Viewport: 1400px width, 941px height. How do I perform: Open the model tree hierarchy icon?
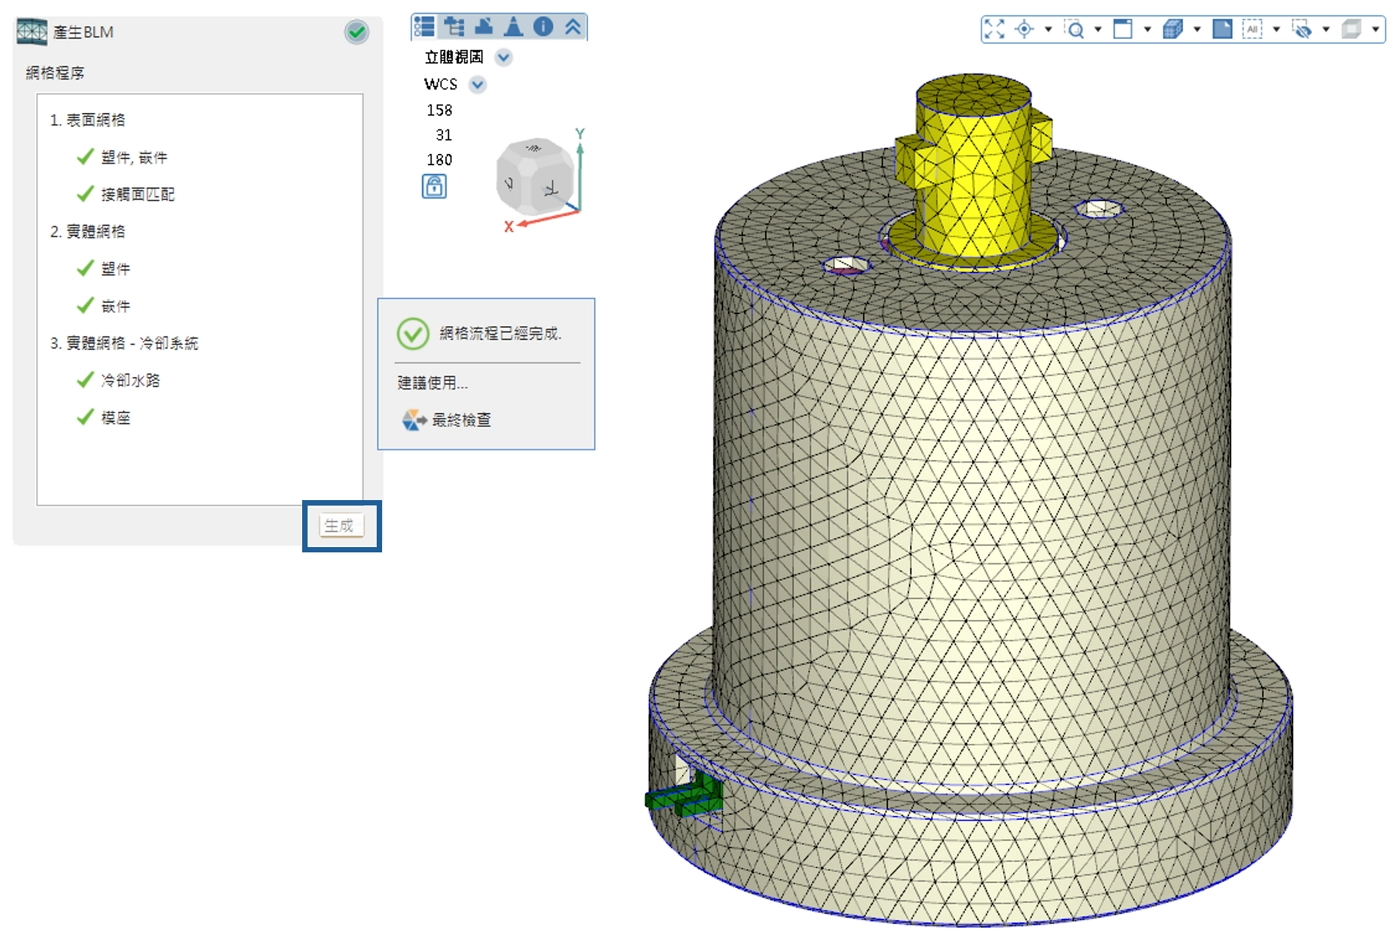[x=455, y=27]
